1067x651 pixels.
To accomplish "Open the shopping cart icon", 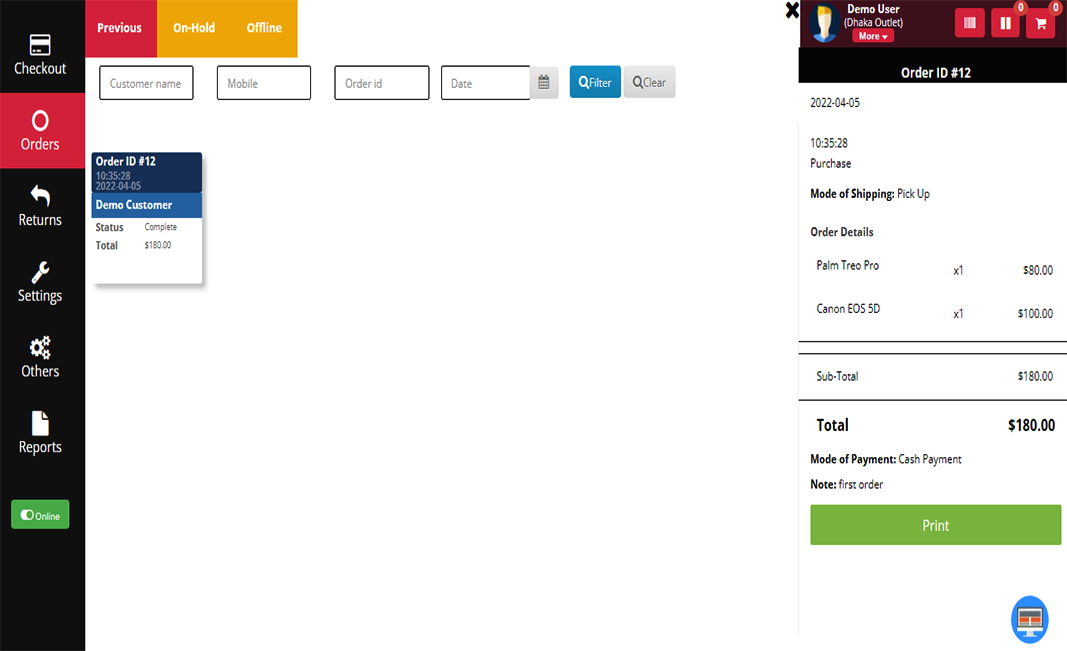I will click(x=1040, y=23).
